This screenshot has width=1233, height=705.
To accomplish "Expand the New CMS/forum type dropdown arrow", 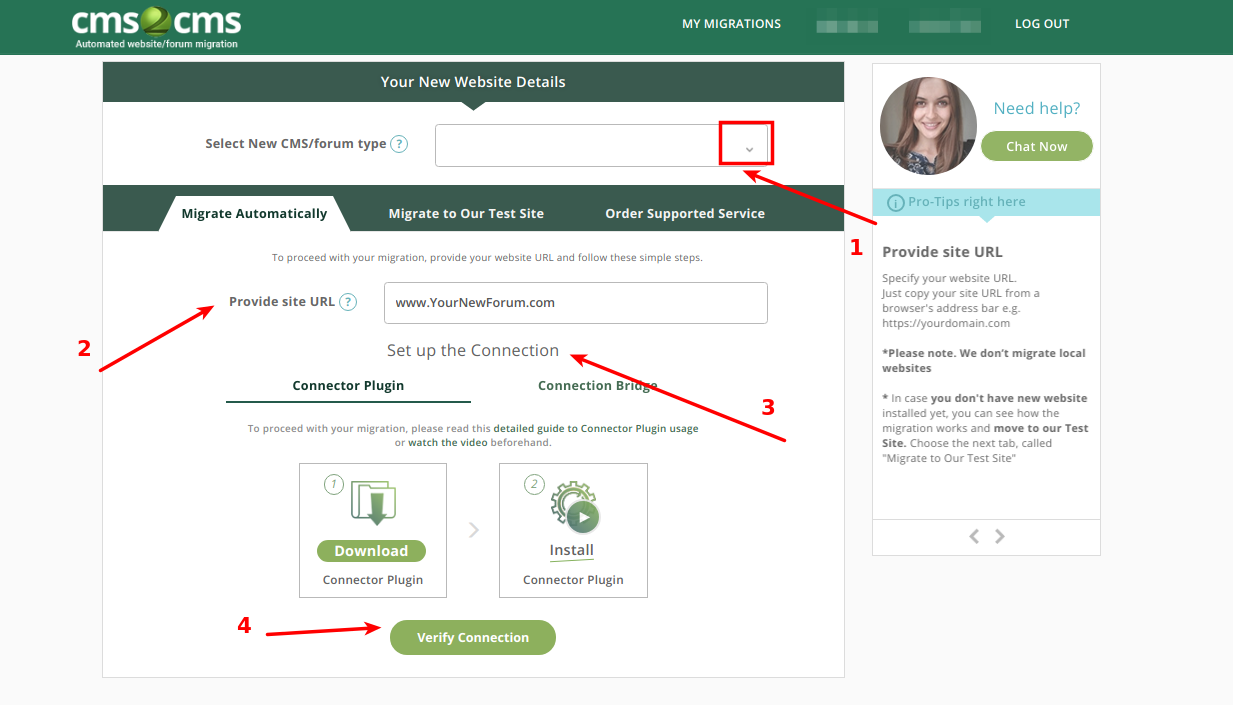I will point(749,149).
